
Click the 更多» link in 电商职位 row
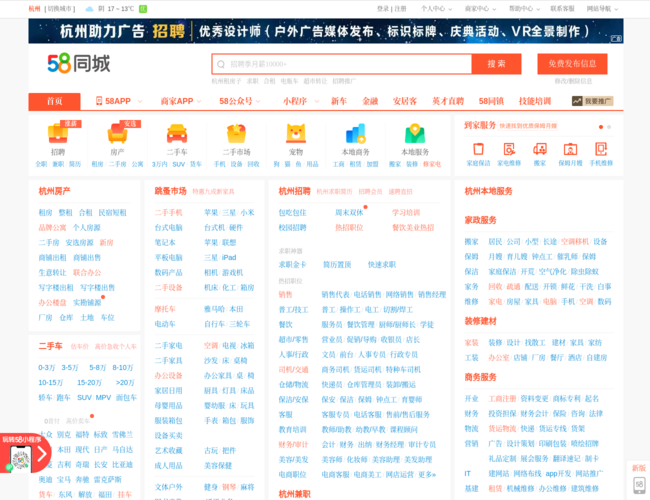point(427,474)
